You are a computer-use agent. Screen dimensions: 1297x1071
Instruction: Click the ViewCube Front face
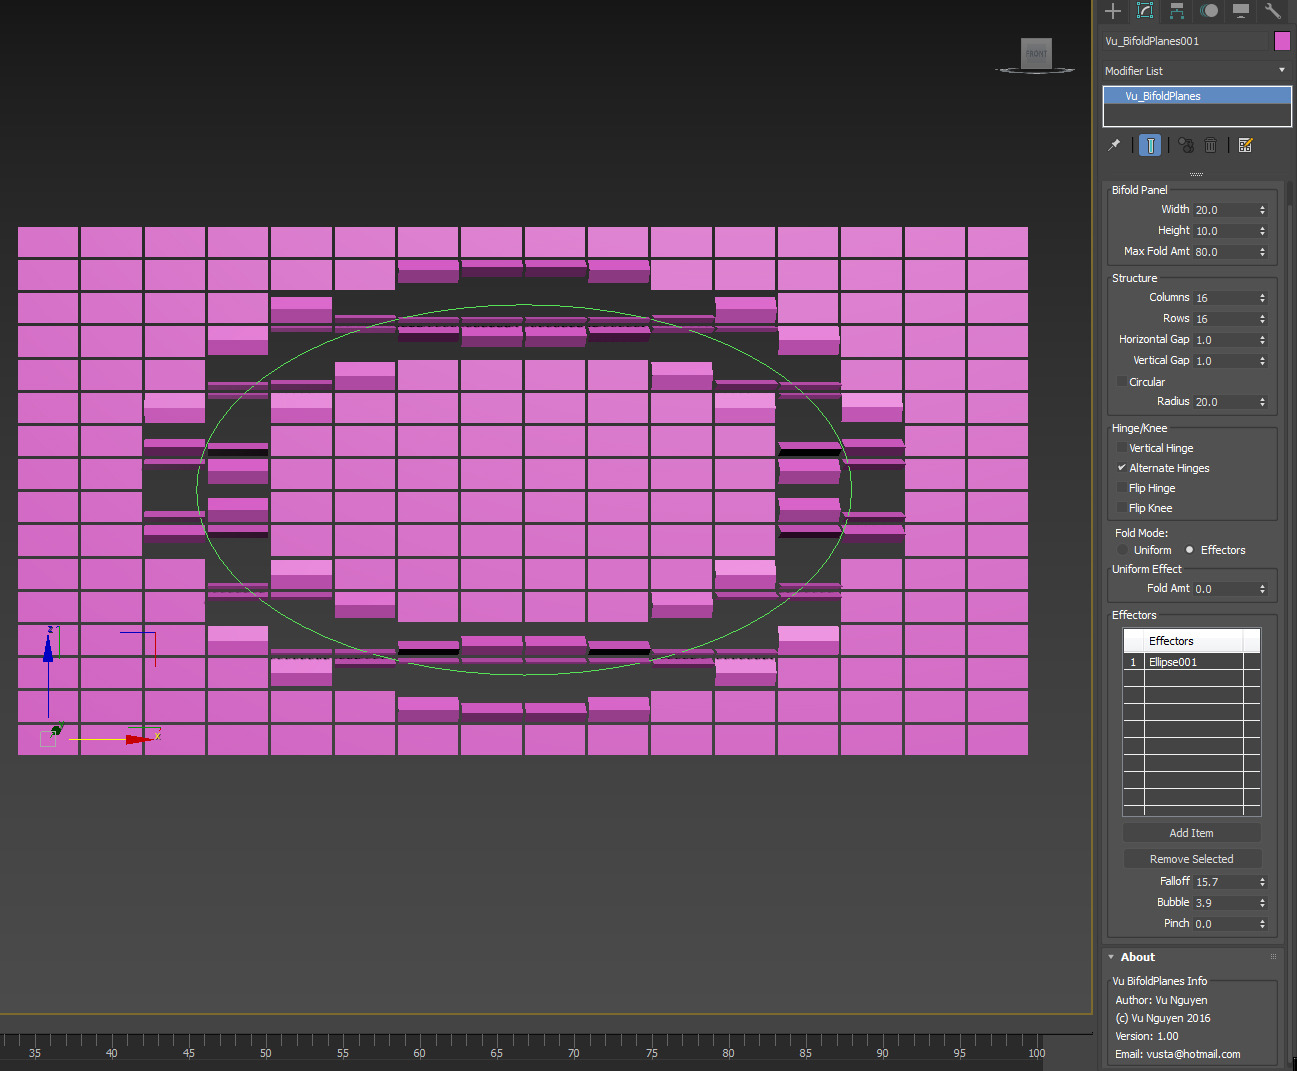coord(1036,53)
